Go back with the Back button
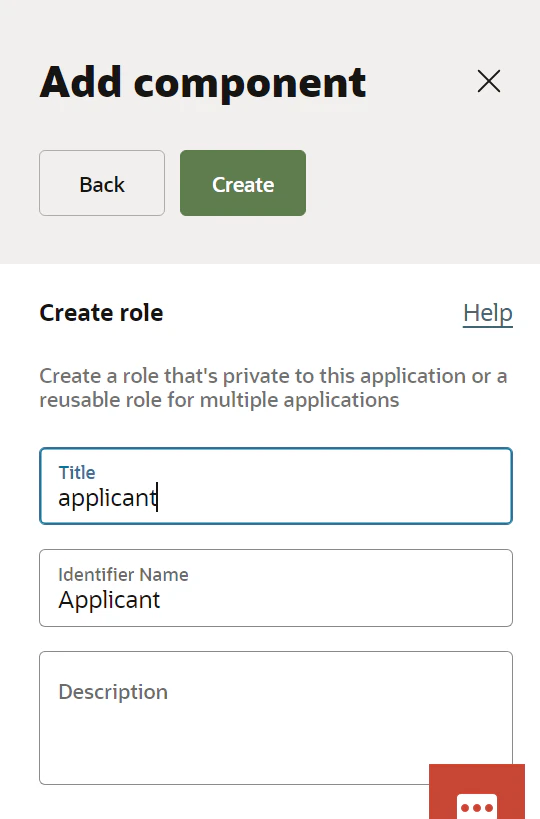Screen dimensions: 540x819 point(102,183)
